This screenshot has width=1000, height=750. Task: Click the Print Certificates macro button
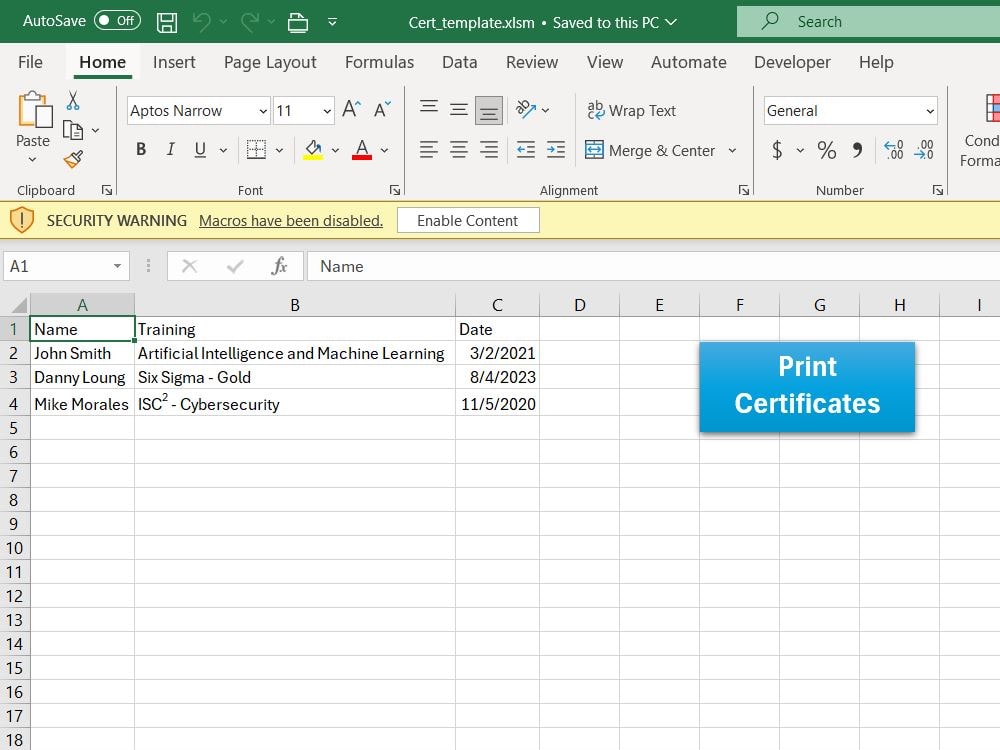[807, 386]
